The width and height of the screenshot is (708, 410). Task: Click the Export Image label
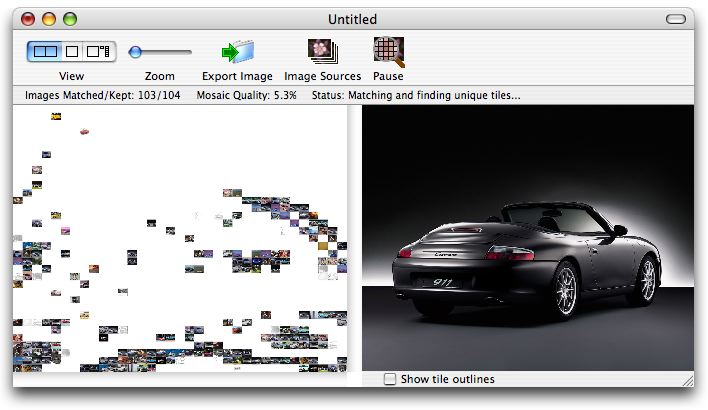coord(237,76)
